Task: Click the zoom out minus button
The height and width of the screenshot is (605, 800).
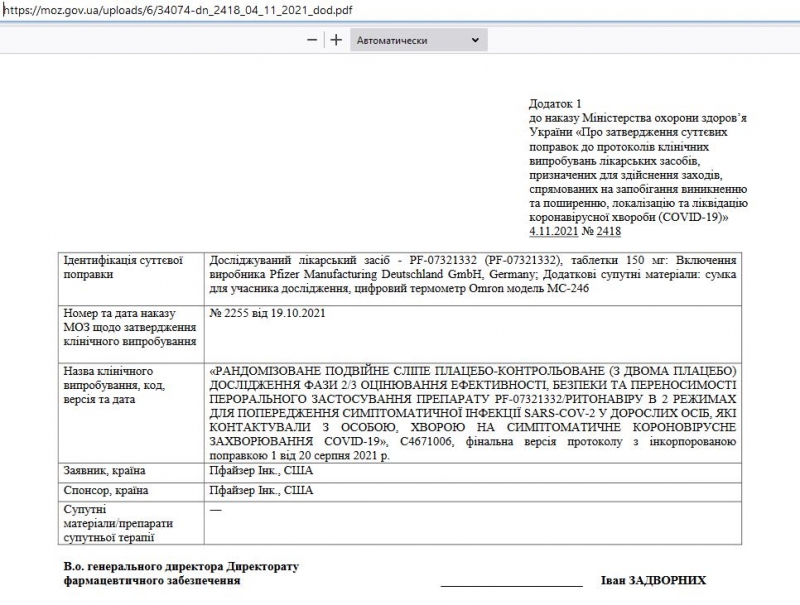Action: [x=313, y=40]
